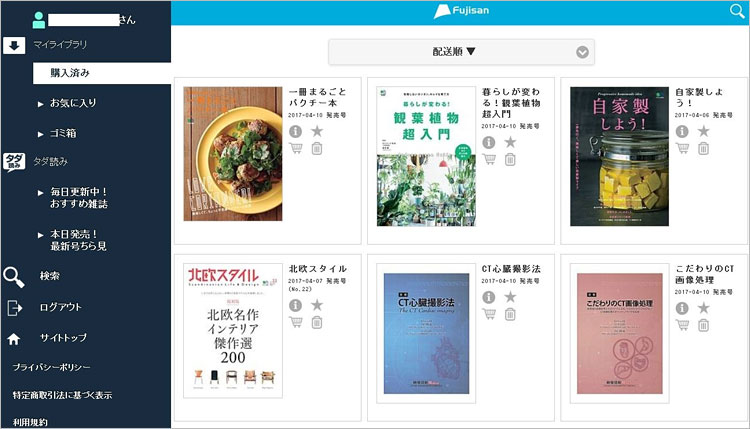Open 北欧スタイル cover thumbnail
Viewport: 750px width, 429px height.
[233, 330]
